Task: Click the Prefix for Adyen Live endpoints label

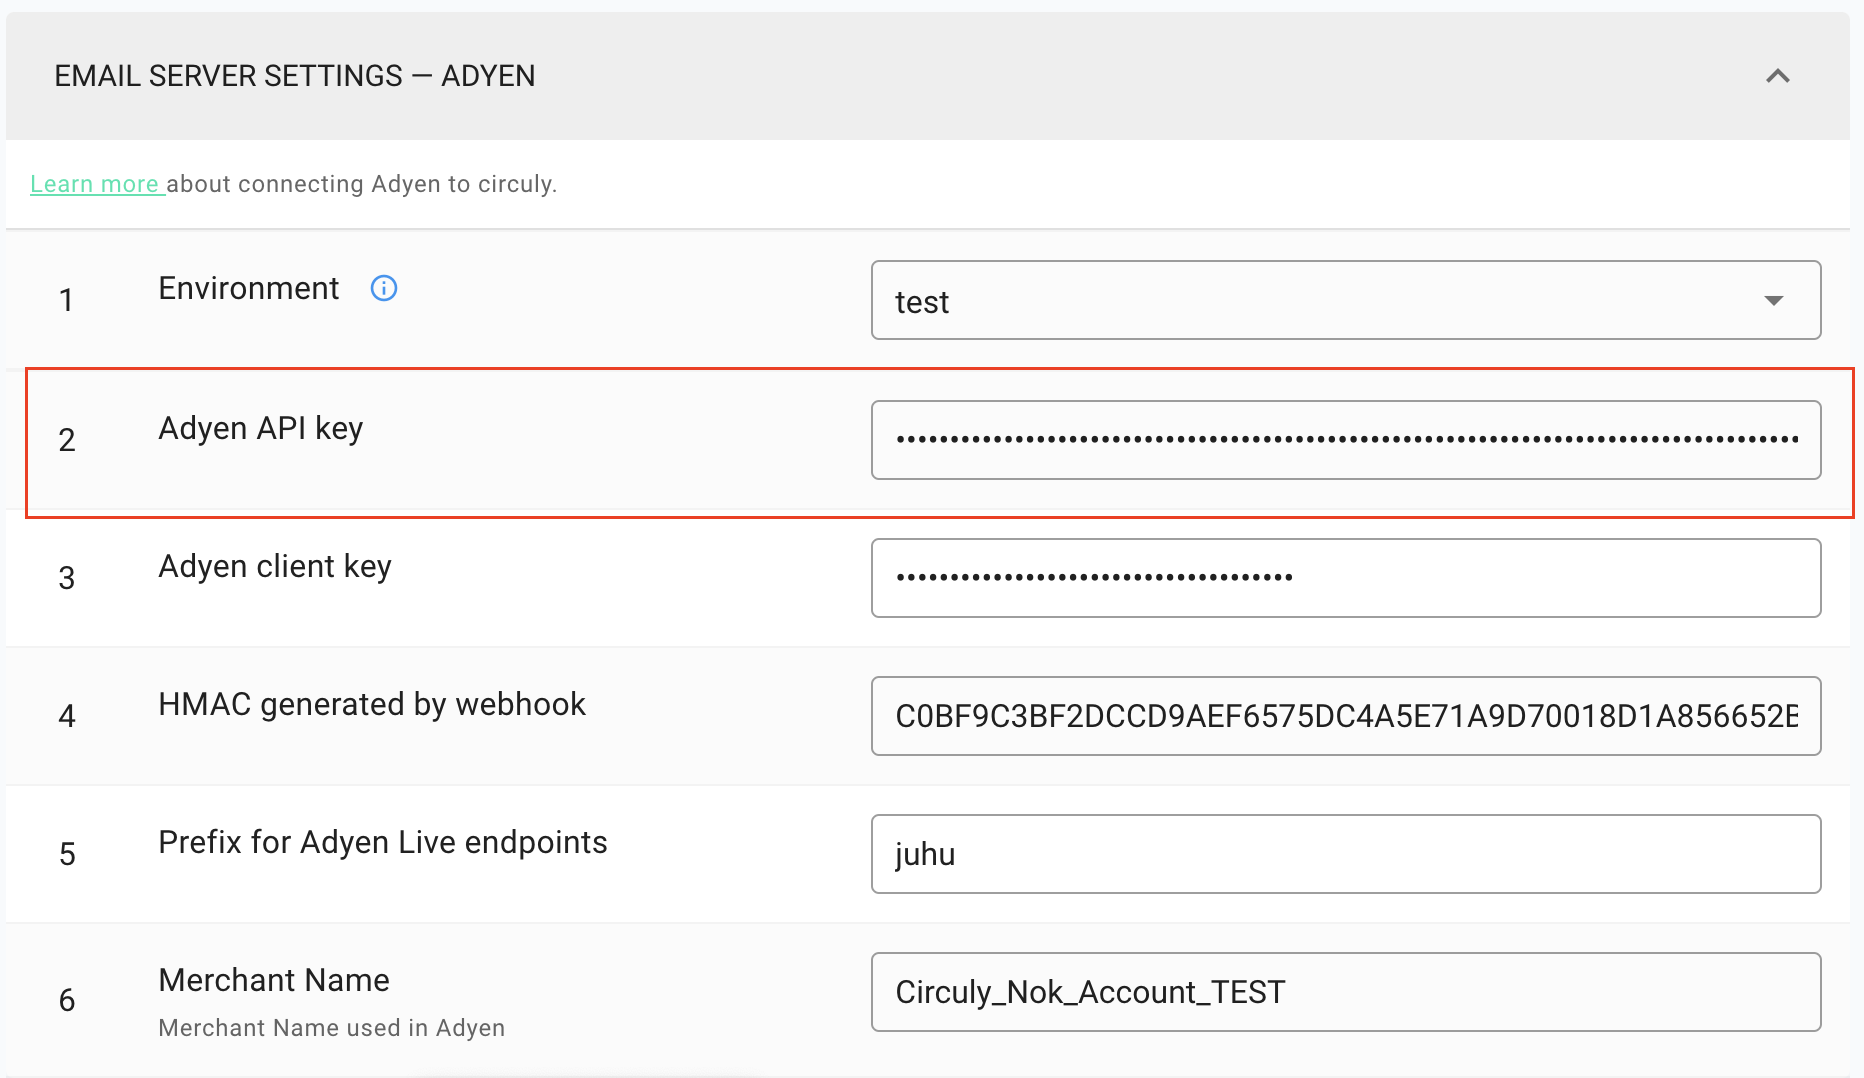Action: point(383,842)
